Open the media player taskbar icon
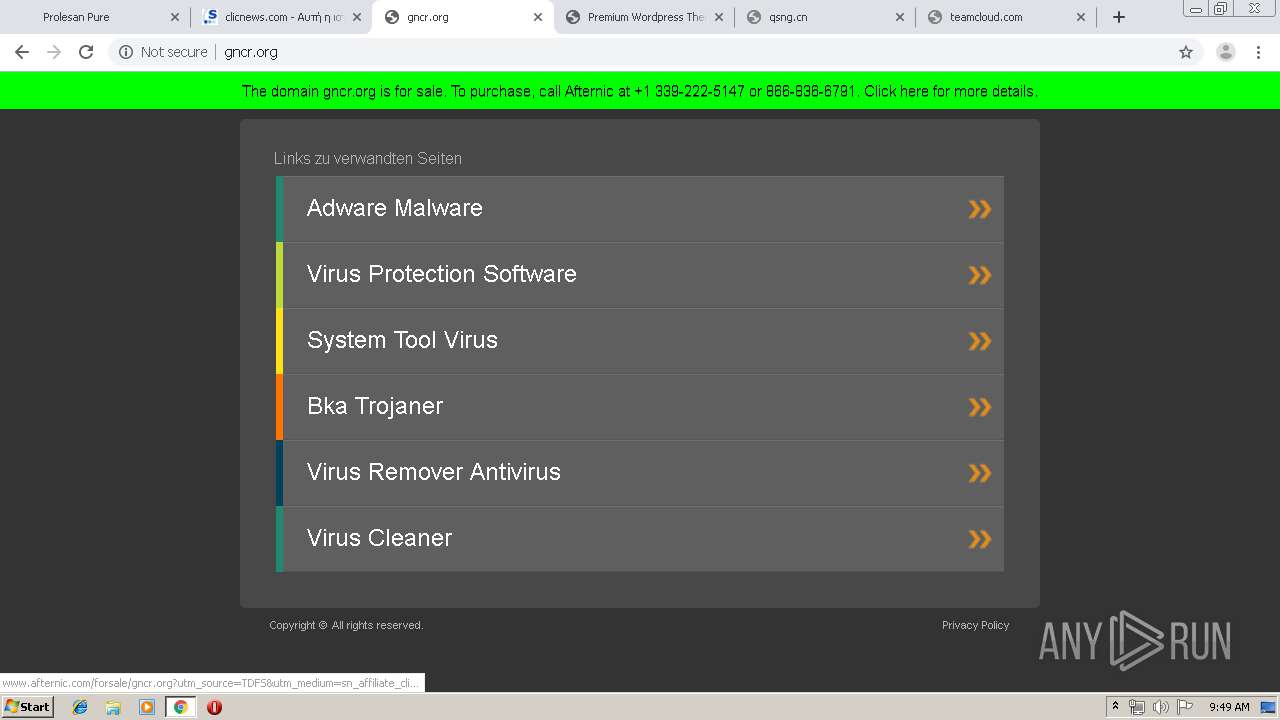 (147, 707)
